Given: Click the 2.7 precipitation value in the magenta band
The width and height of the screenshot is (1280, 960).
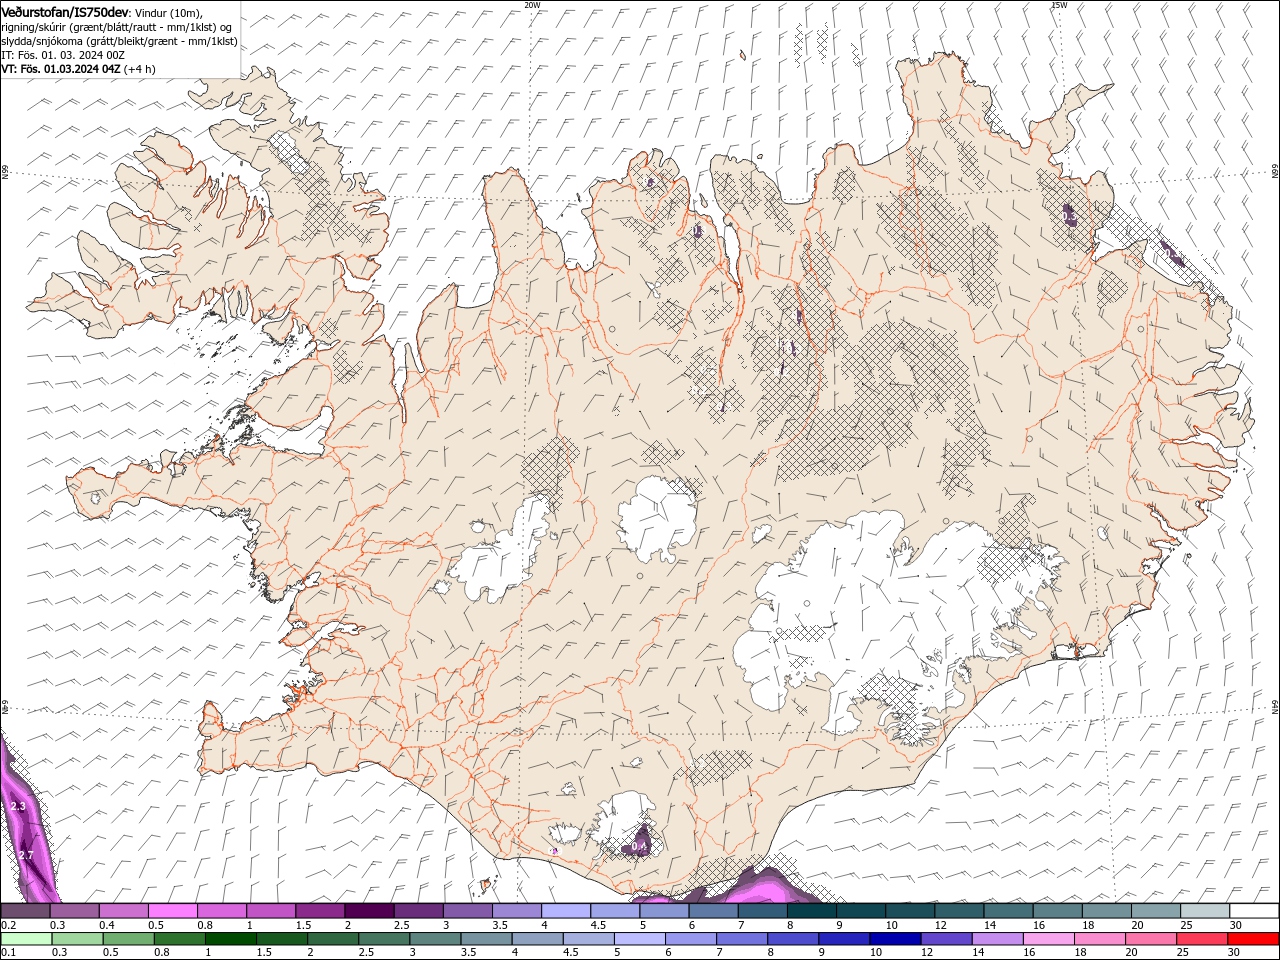Looking at the screenshot, I should [x=26, y=855].
